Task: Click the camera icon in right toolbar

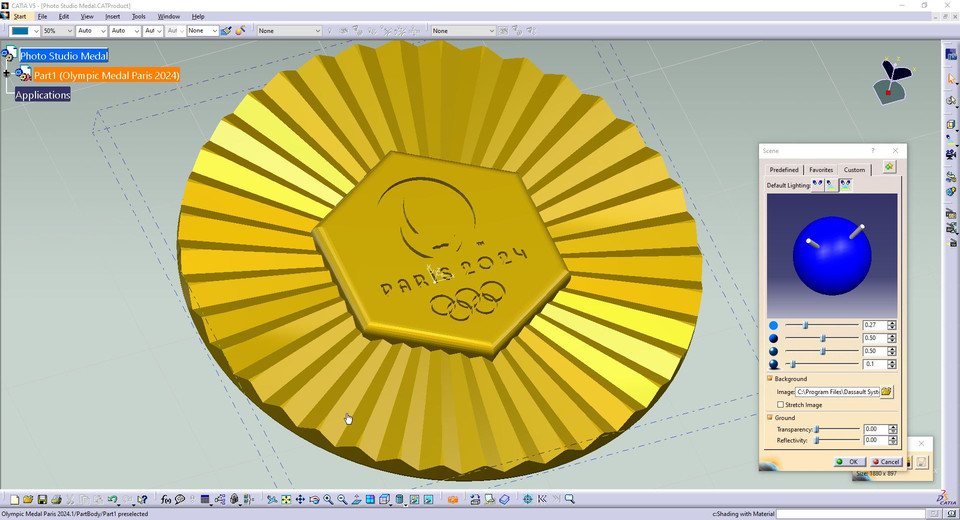Action: (951, 153)
